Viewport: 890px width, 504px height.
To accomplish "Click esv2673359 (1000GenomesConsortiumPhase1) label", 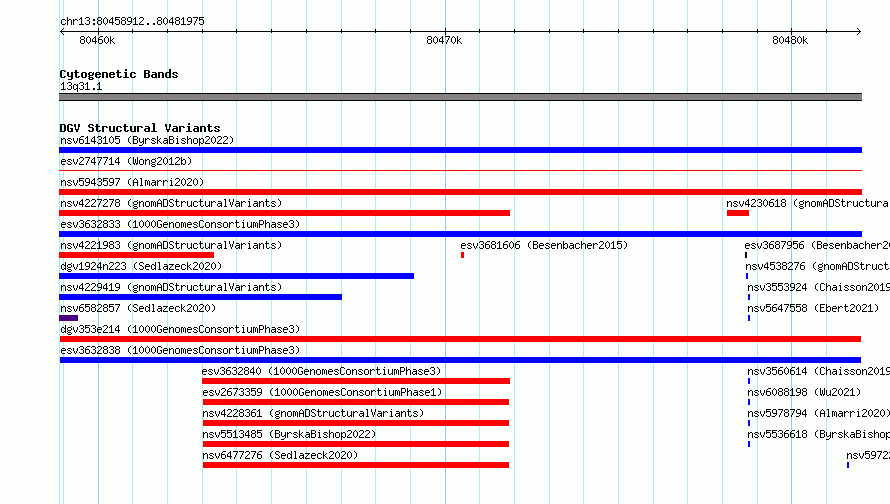I will tap(322, 392).
